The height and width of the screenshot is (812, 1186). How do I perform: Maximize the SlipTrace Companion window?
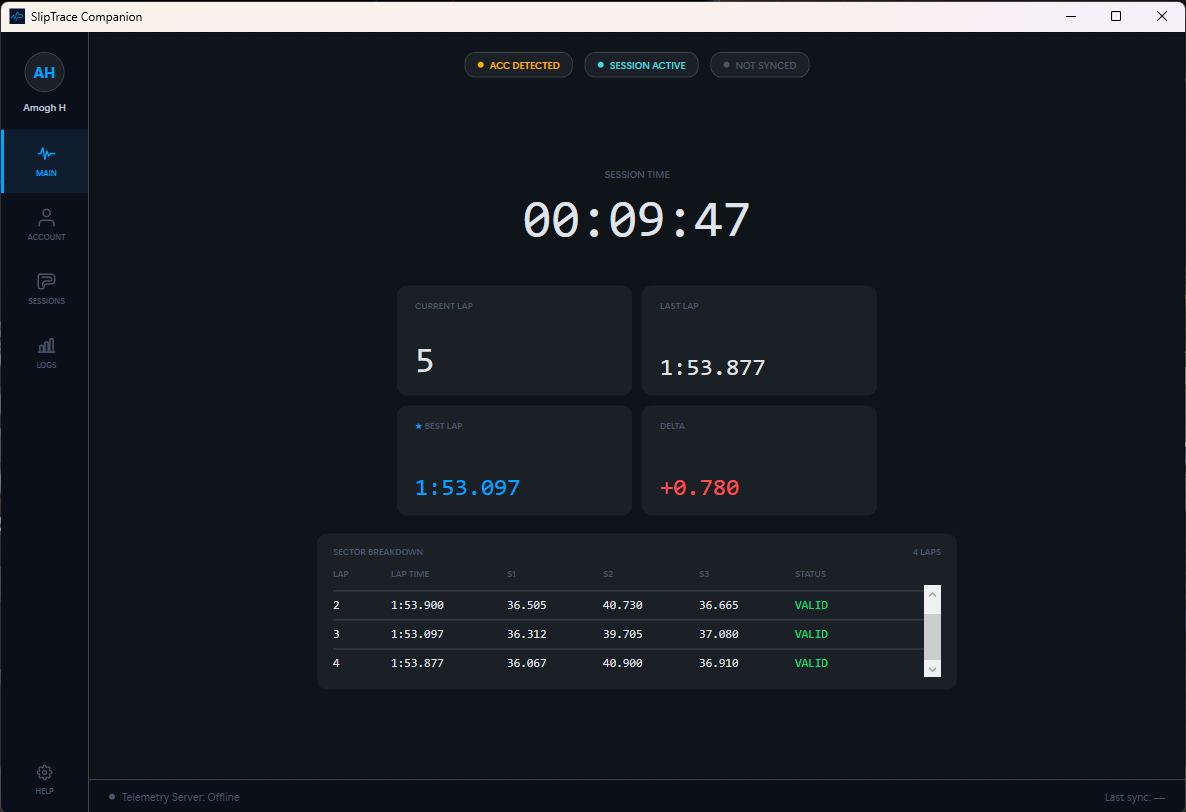(1116, 16)
